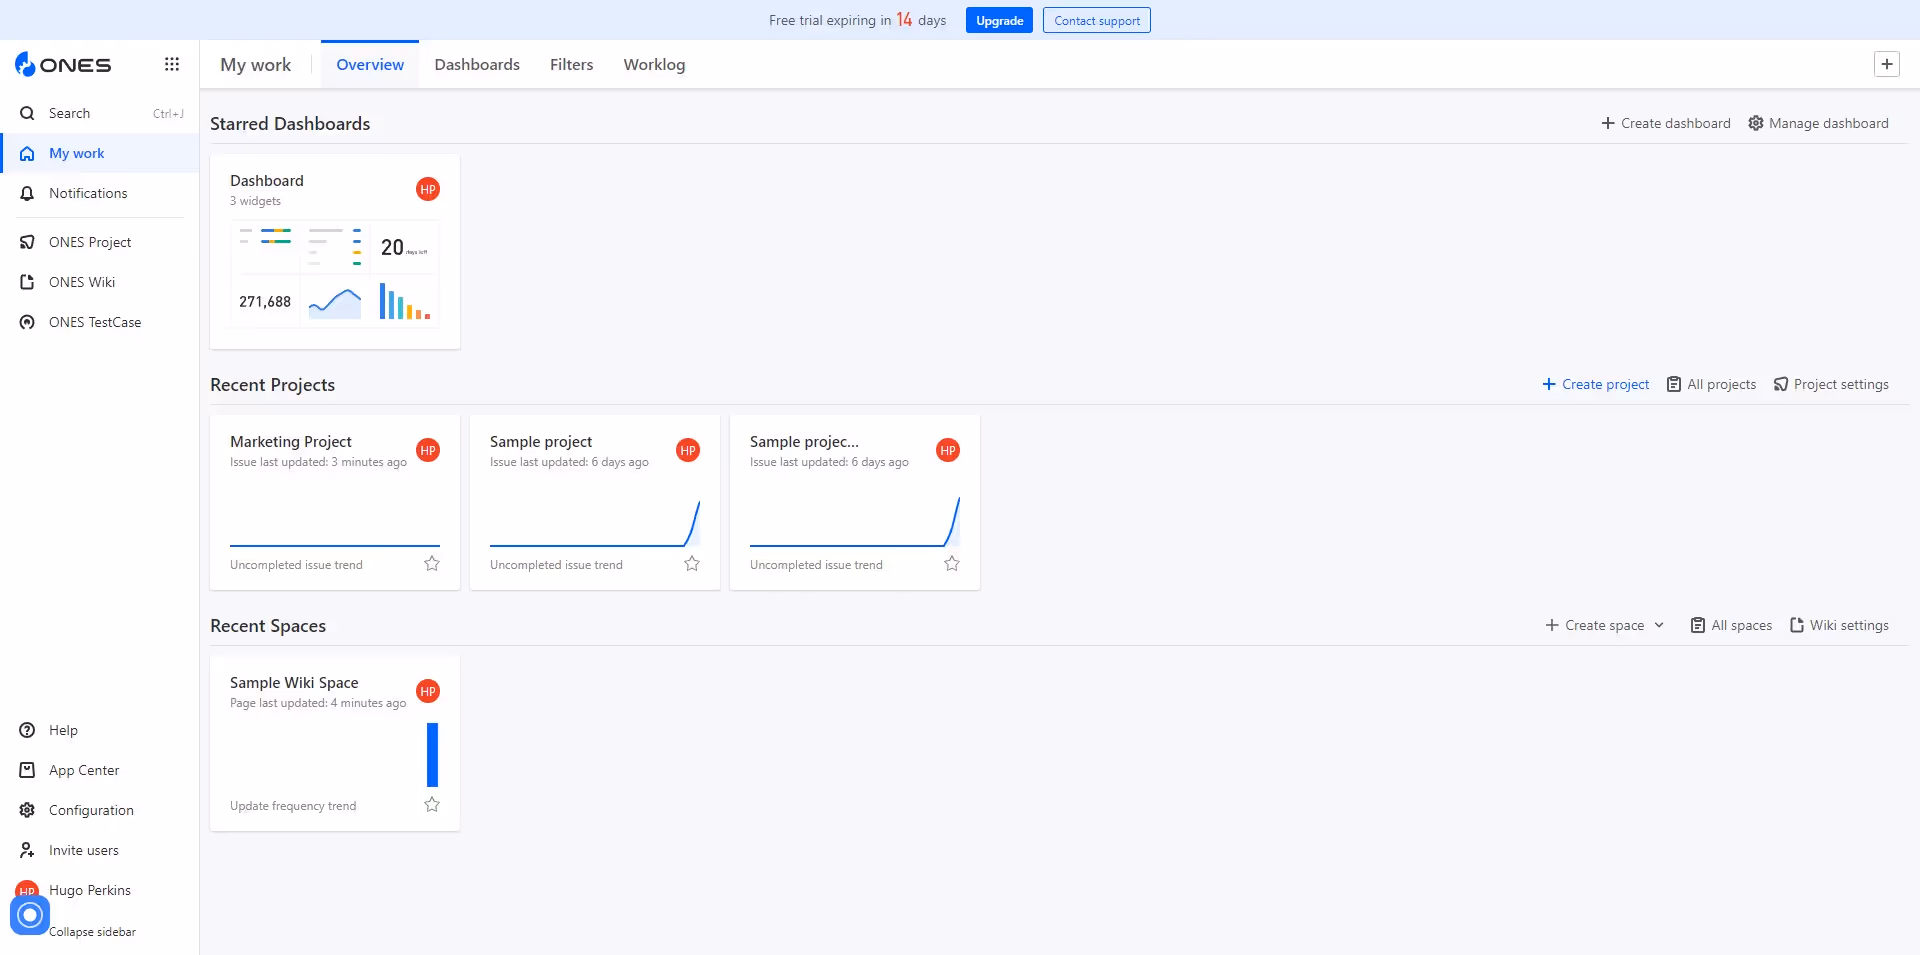Click HP avatar on Sample project card
Image resolution: width=1920 pixels, height=955 pixels.
pyautogui.click(x=688, y=450)
